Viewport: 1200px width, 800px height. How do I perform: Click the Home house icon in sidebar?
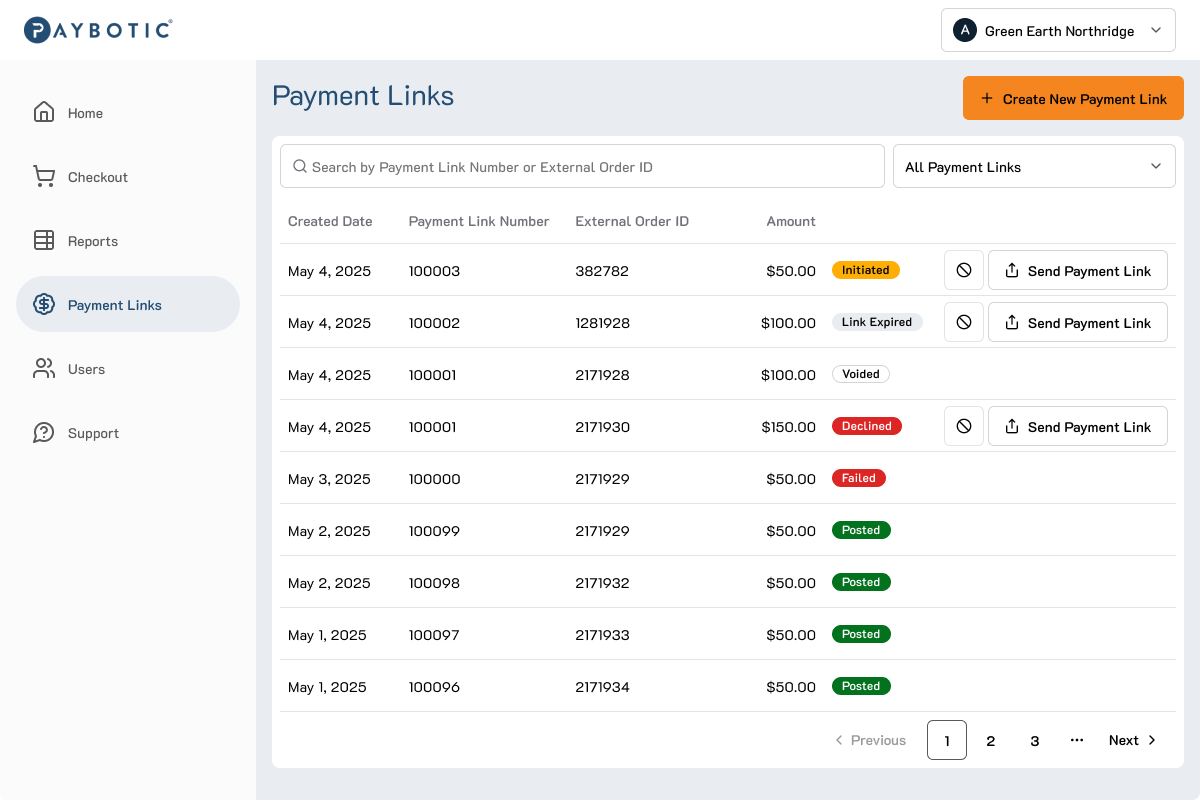pos(44,112)
